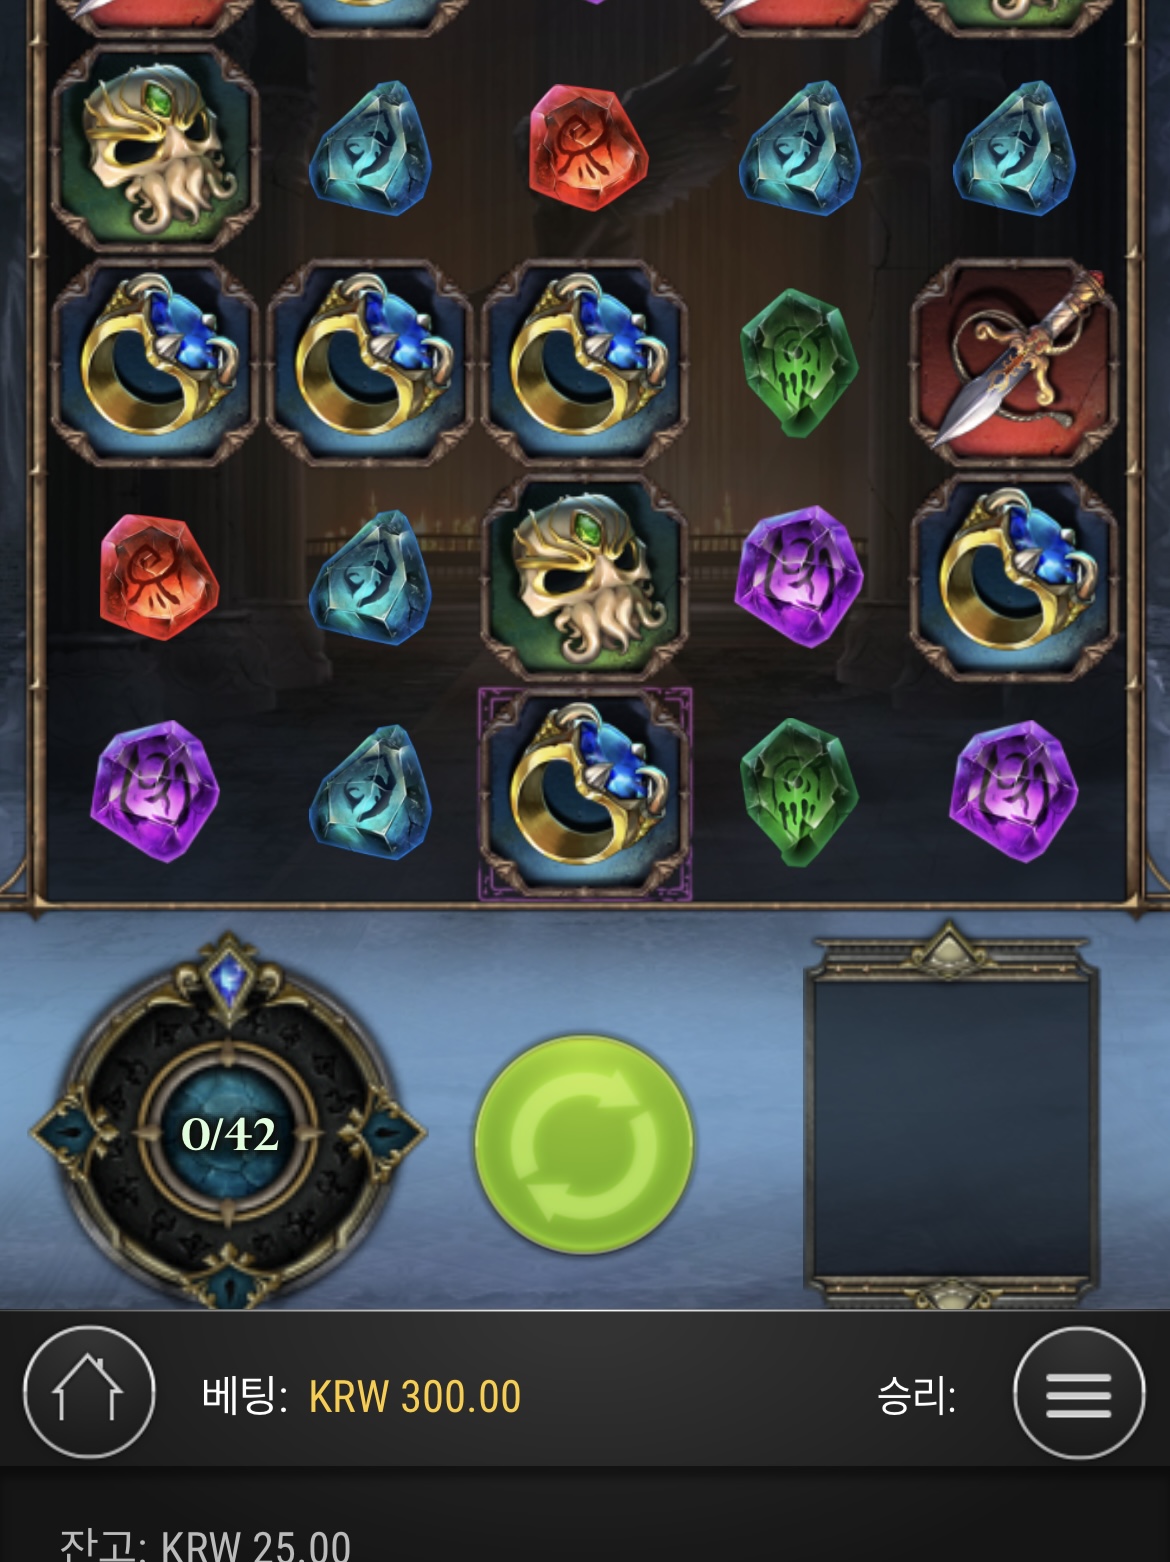Select the skull symbol in grid center
This screenshot has height=1562, width=1170.
(x=585, y=578)
